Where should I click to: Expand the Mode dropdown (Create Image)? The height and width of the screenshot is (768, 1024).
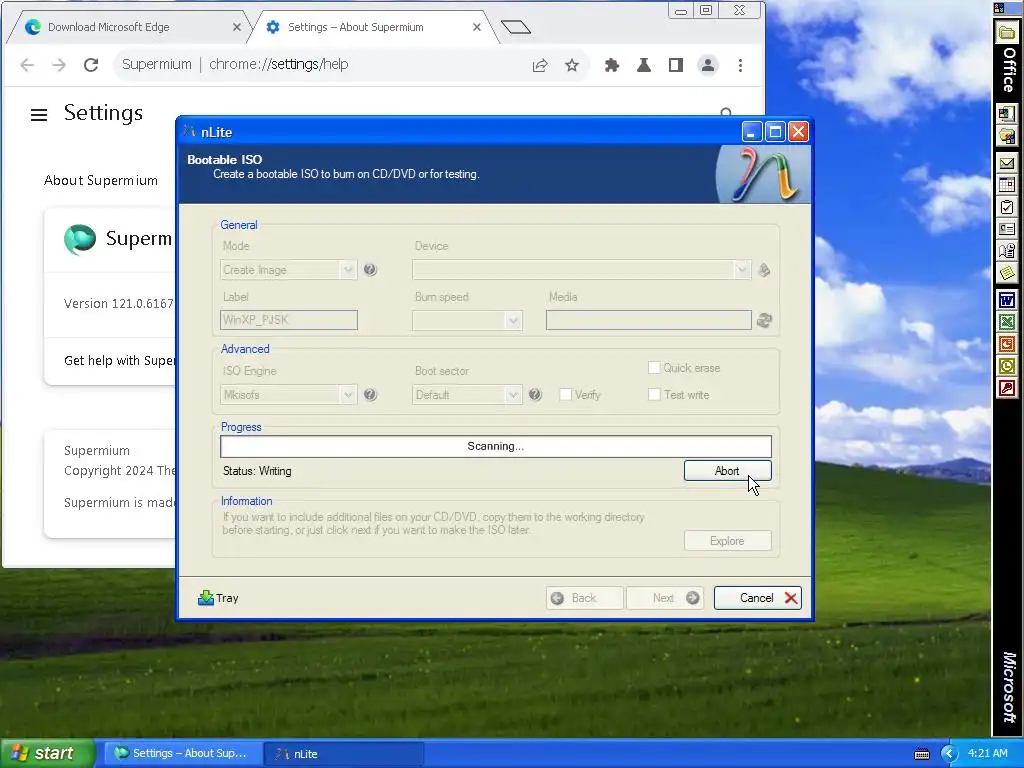point(348,270)
